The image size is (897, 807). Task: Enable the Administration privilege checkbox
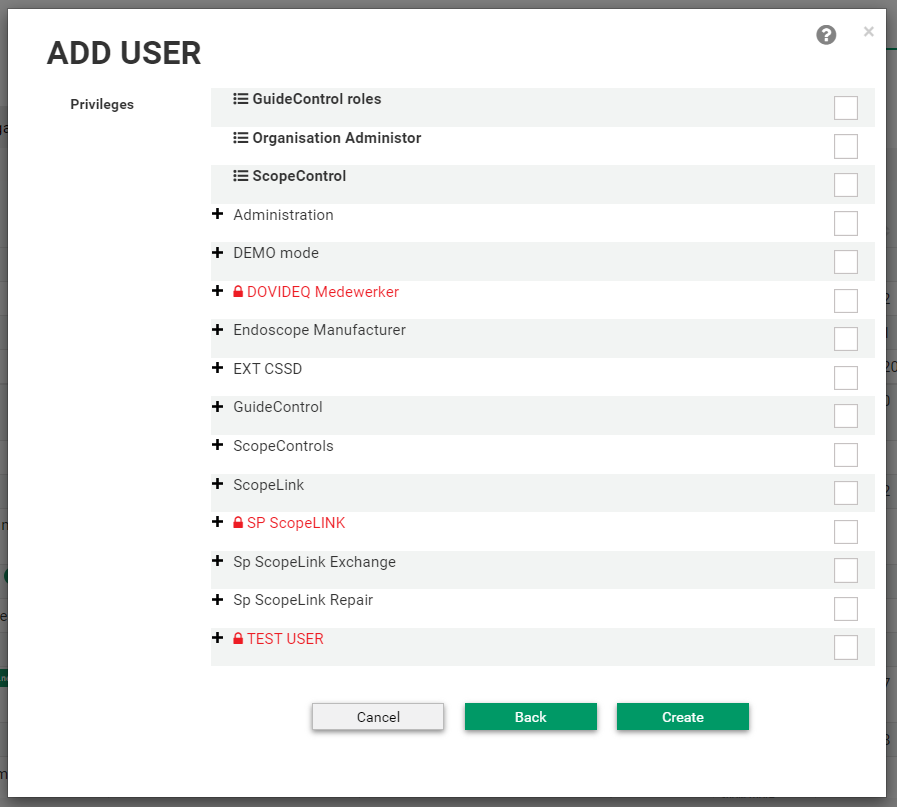pos(845,223)
